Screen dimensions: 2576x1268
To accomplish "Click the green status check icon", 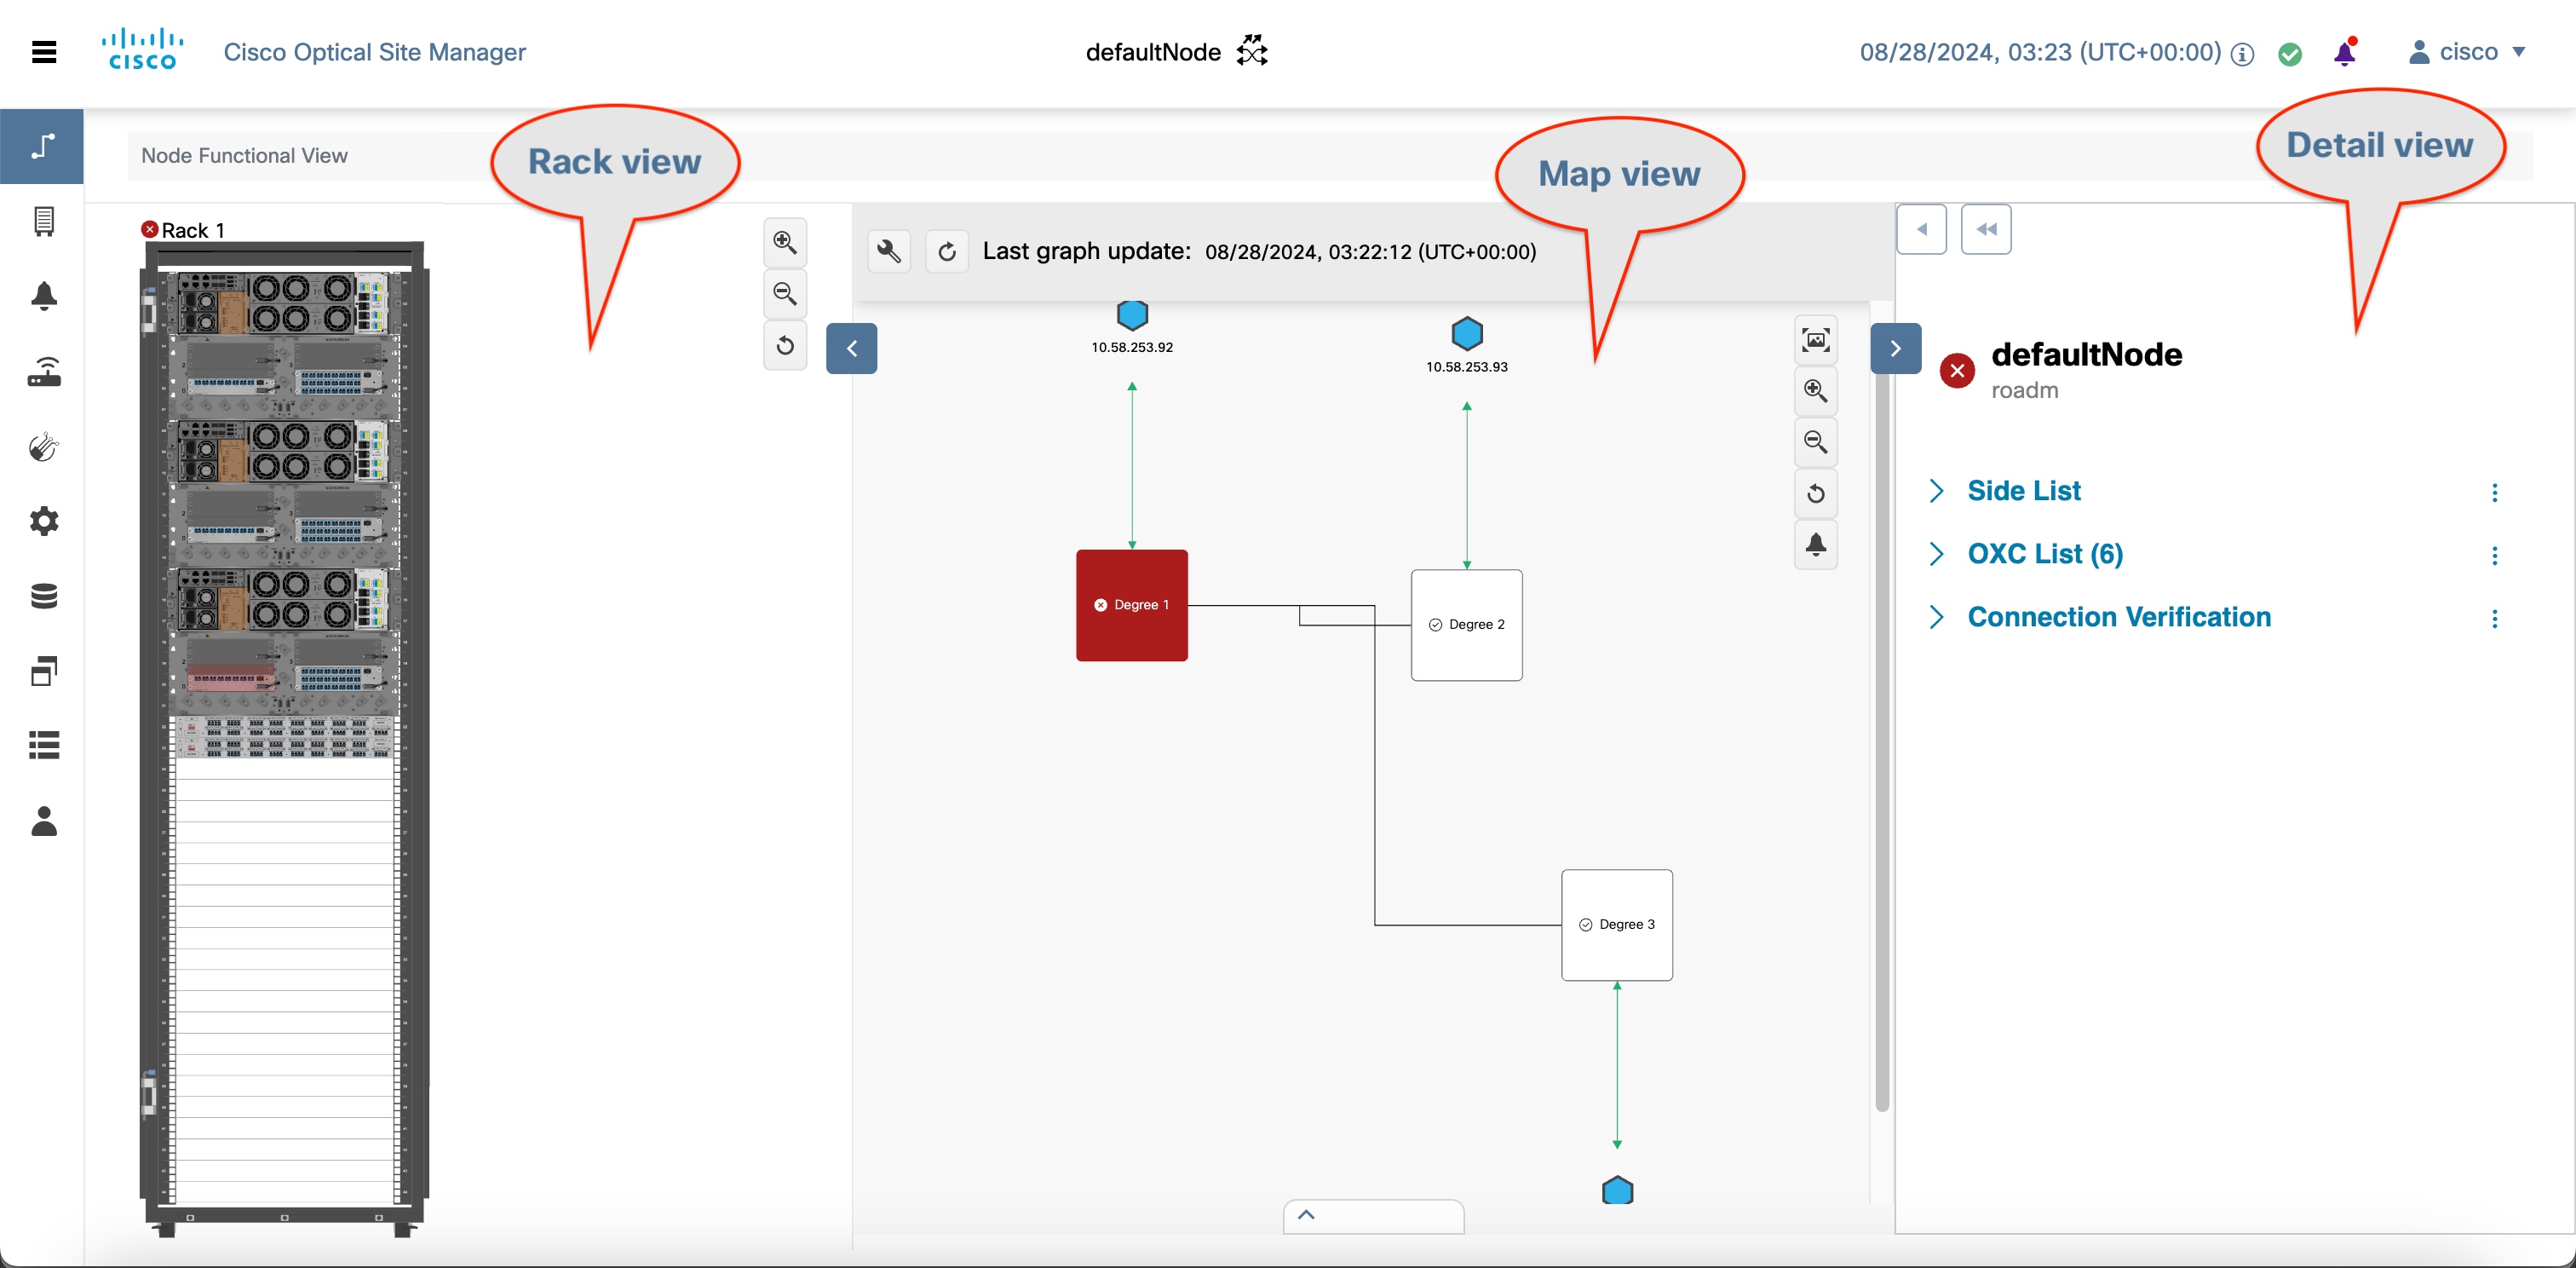I will (2290, 54).
